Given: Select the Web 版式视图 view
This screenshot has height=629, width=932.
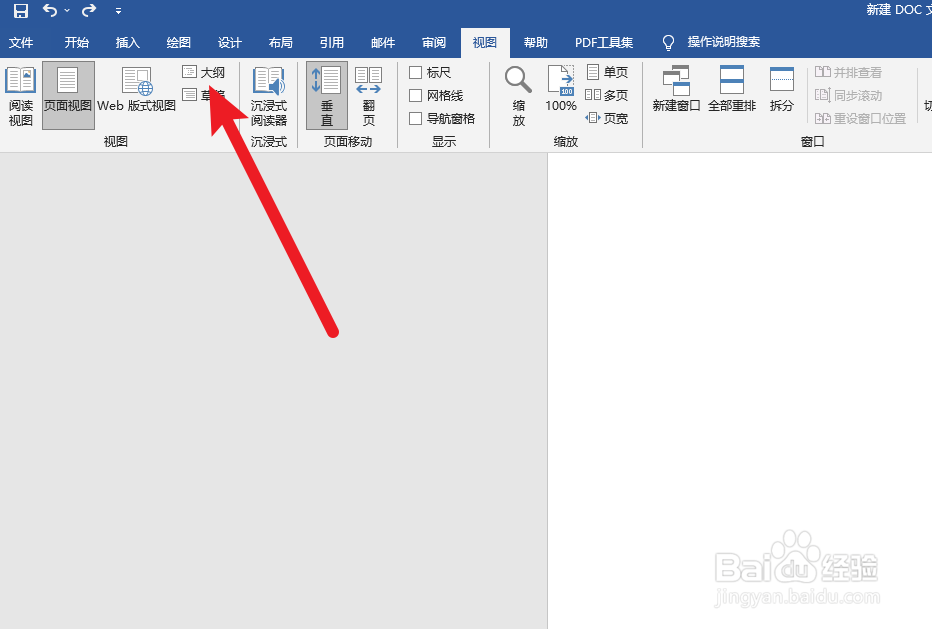Looking at the screenshot, I should tap(138, 94).
